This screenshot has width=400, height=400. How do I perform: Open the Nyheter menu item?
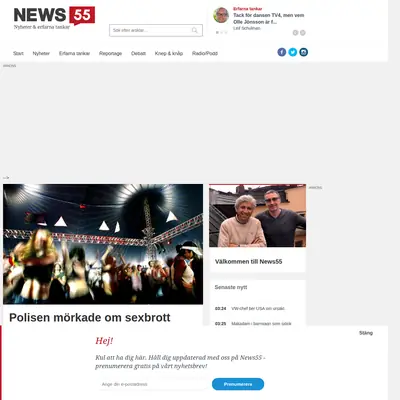pyautogui.click(x=41, y=53)
